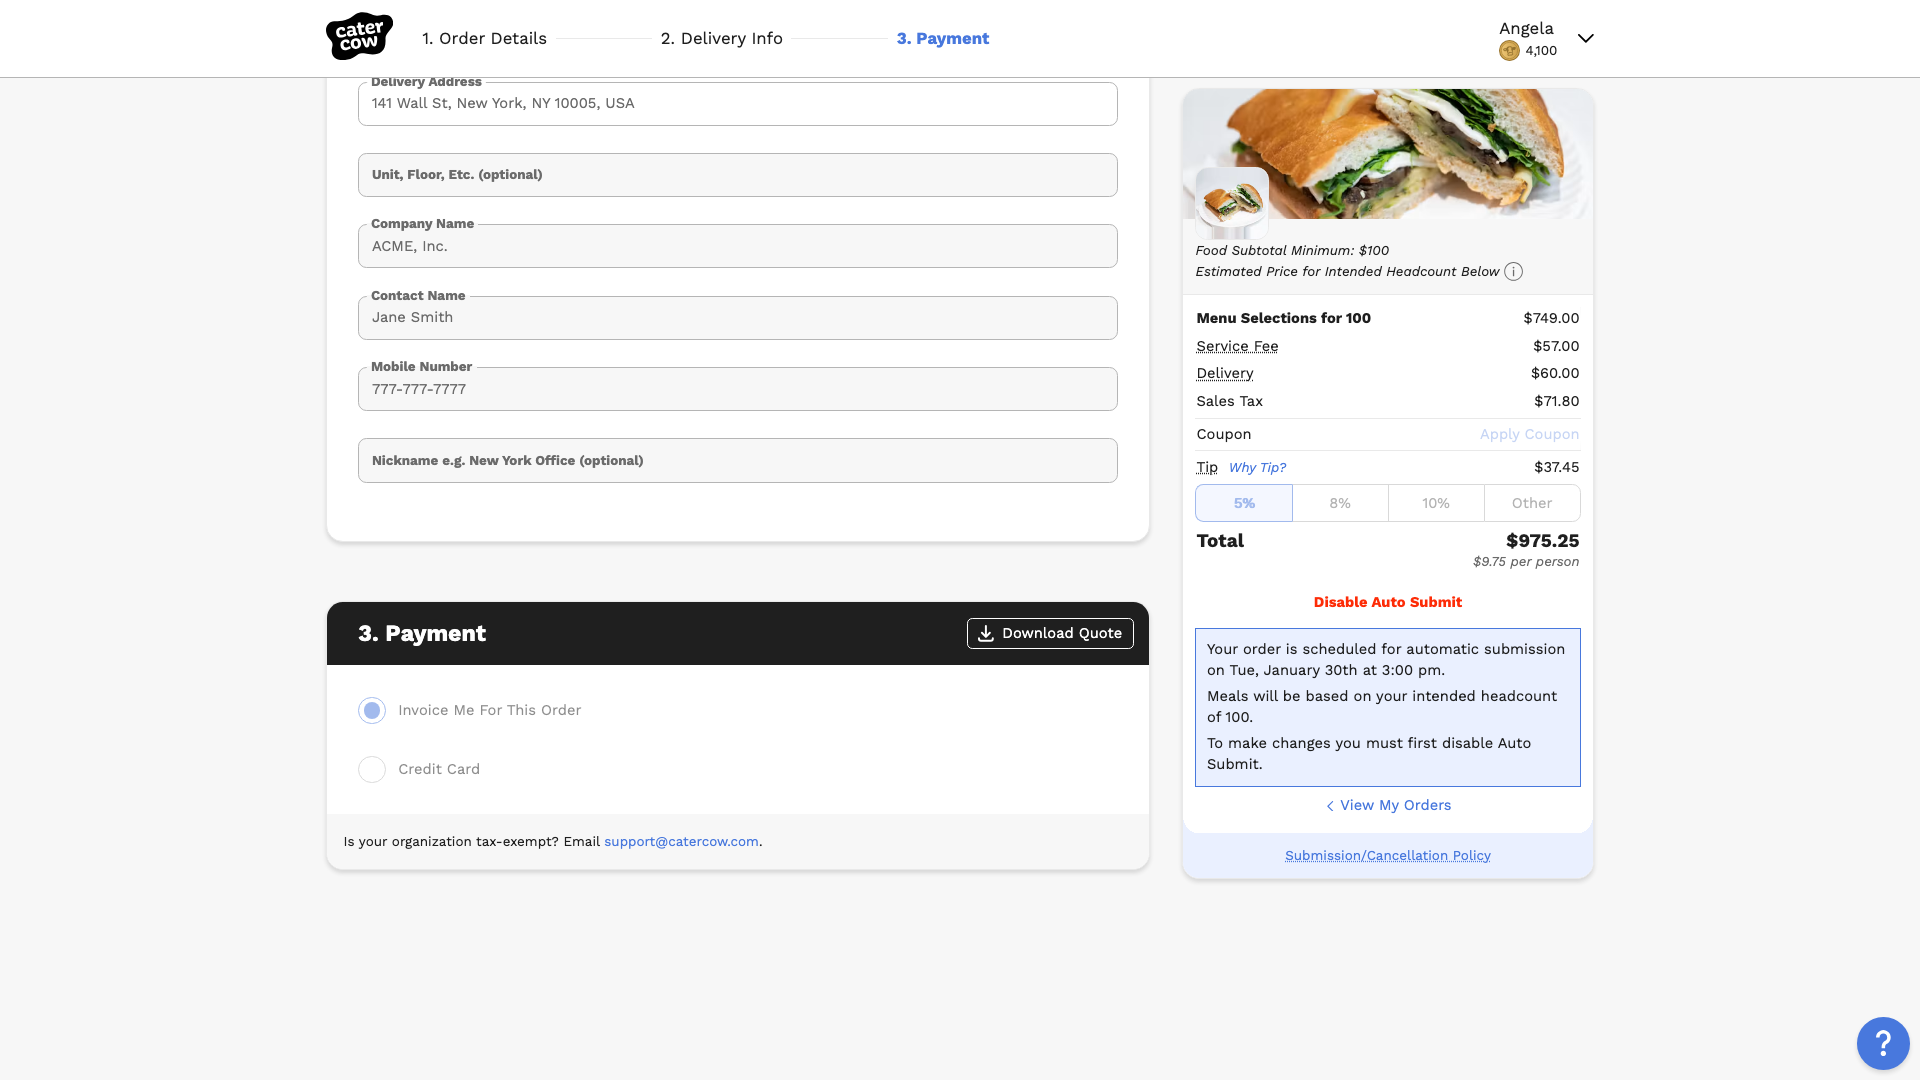The image size is (1920, 1080).
Task: Select the Credit Card payment option
Action: (372, 769)
